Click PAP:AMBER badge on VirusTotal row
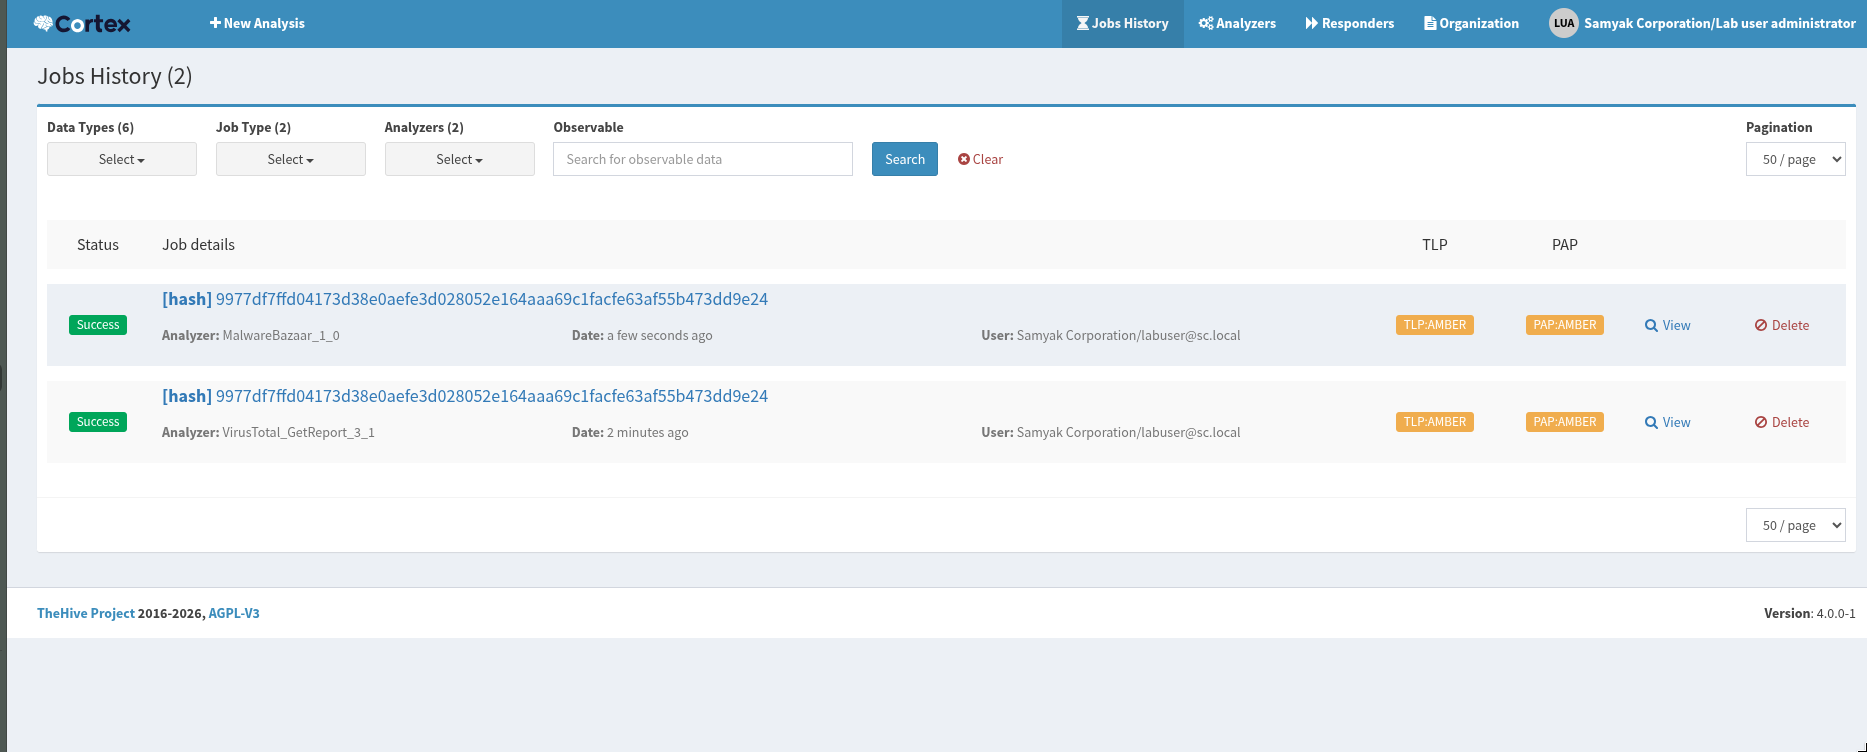Viewport: 1867px width, 752px height. pyautogui.click(x=1565, y=422)
